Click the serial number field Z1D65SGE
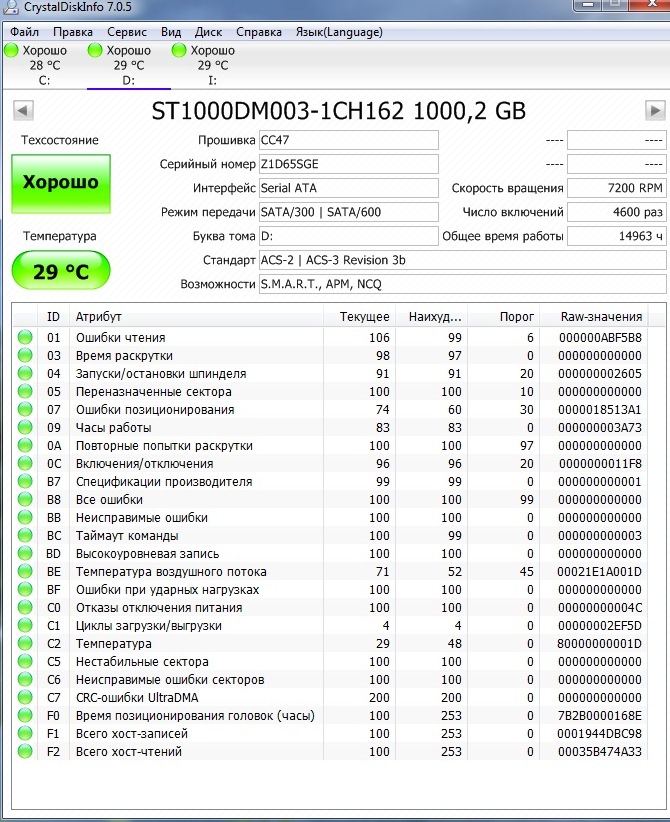This screenshot has height=822, width=670. [x=349, y=164]
